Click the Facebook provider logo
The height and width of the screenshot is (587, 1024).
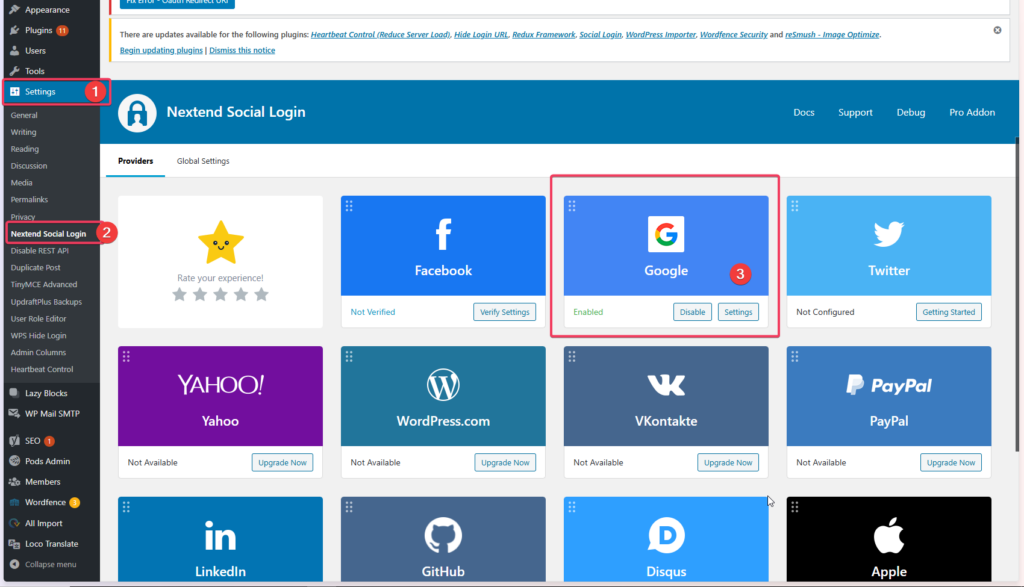[443, 234]
